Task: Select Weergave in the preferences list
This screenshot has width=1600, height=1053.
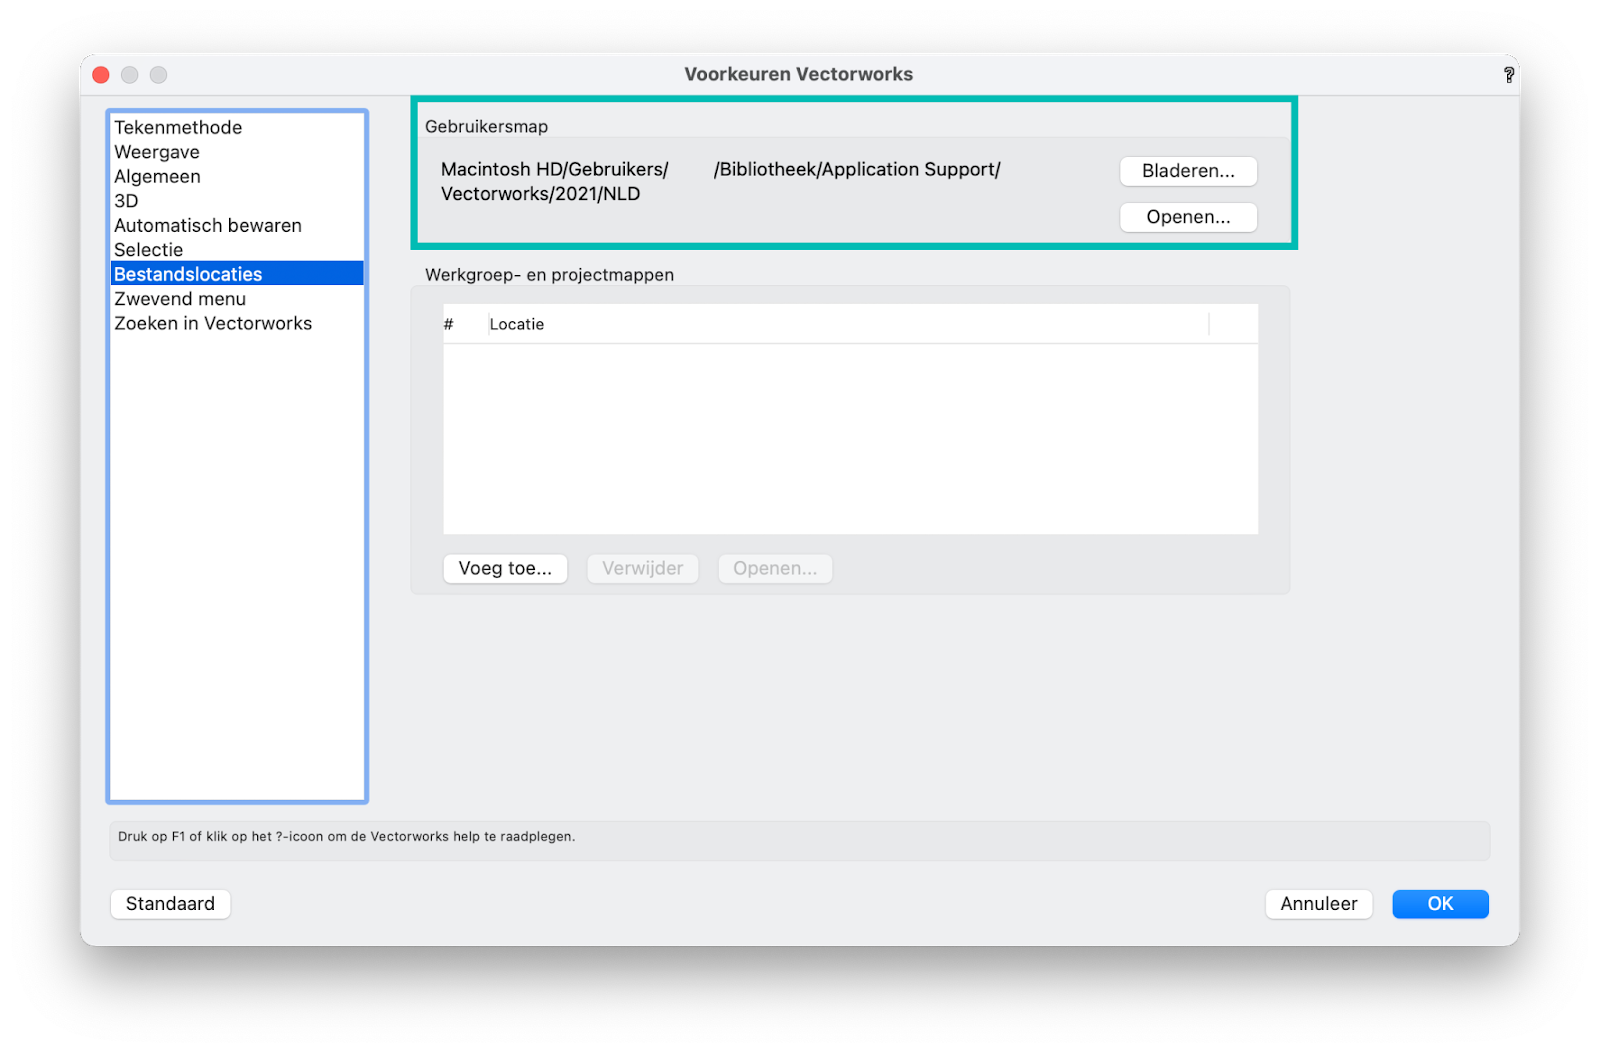Action: click(x=237, y=152)
